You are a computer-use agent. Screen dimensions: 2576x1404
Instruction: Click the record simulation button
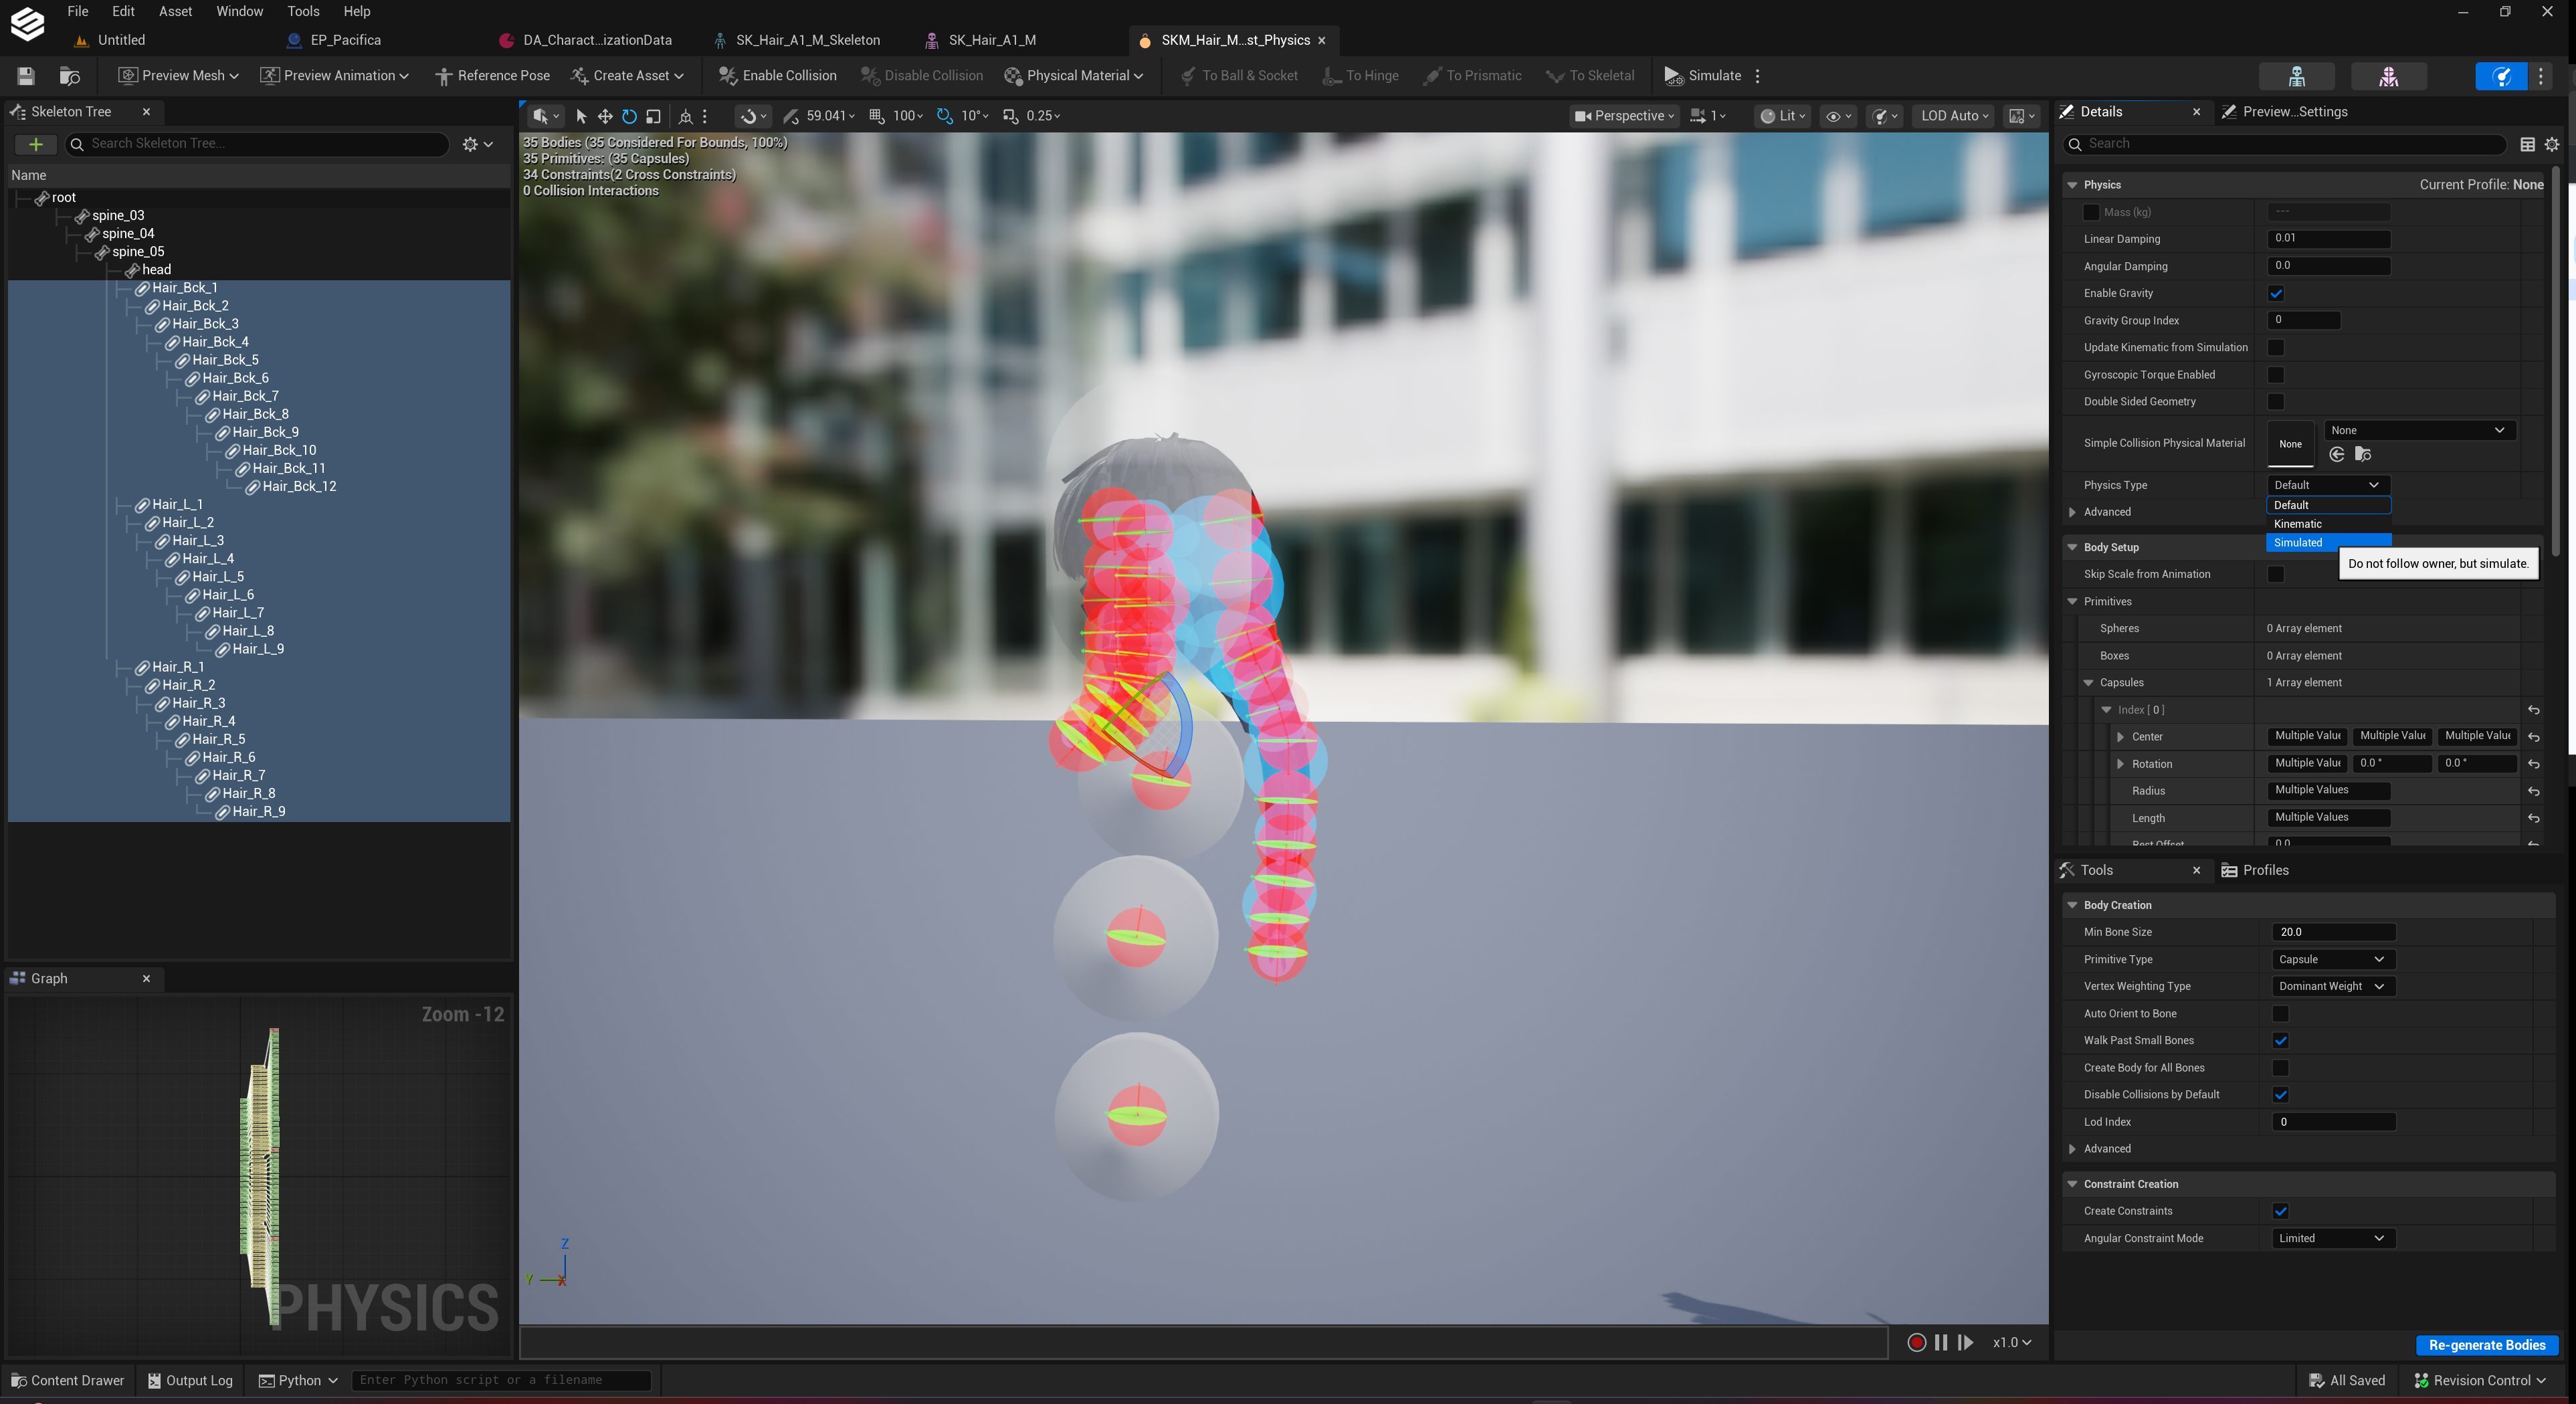click(x=1916, y=1342)
